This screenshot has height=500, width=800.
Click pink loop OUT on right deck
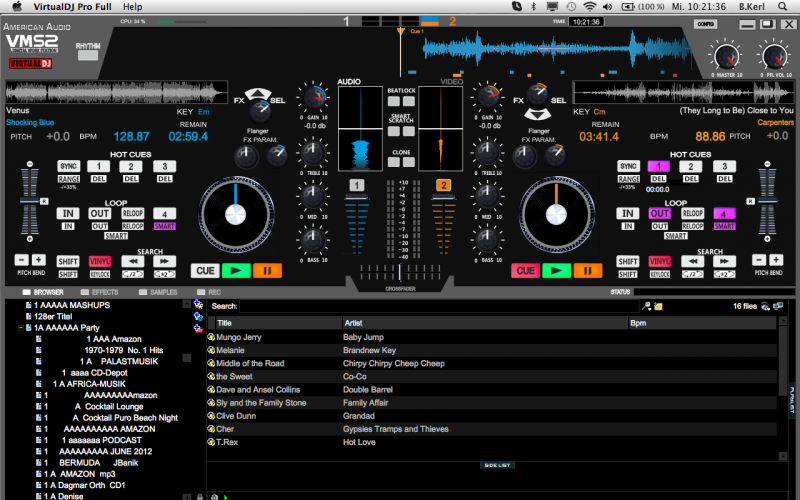[659, 213]
